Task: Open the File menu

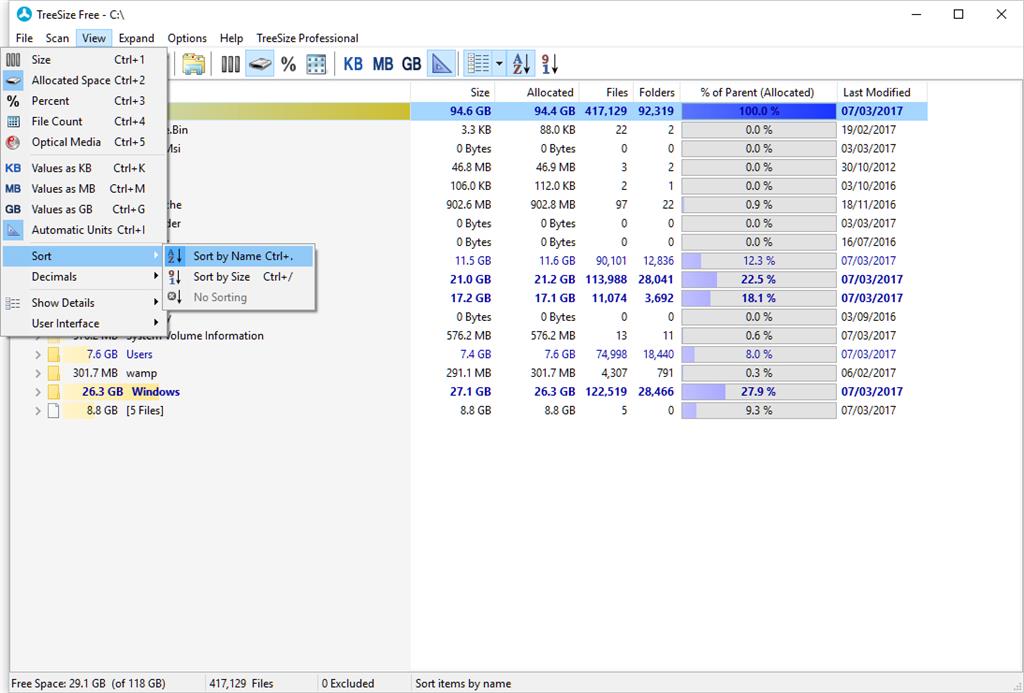Action: point(24,38)
